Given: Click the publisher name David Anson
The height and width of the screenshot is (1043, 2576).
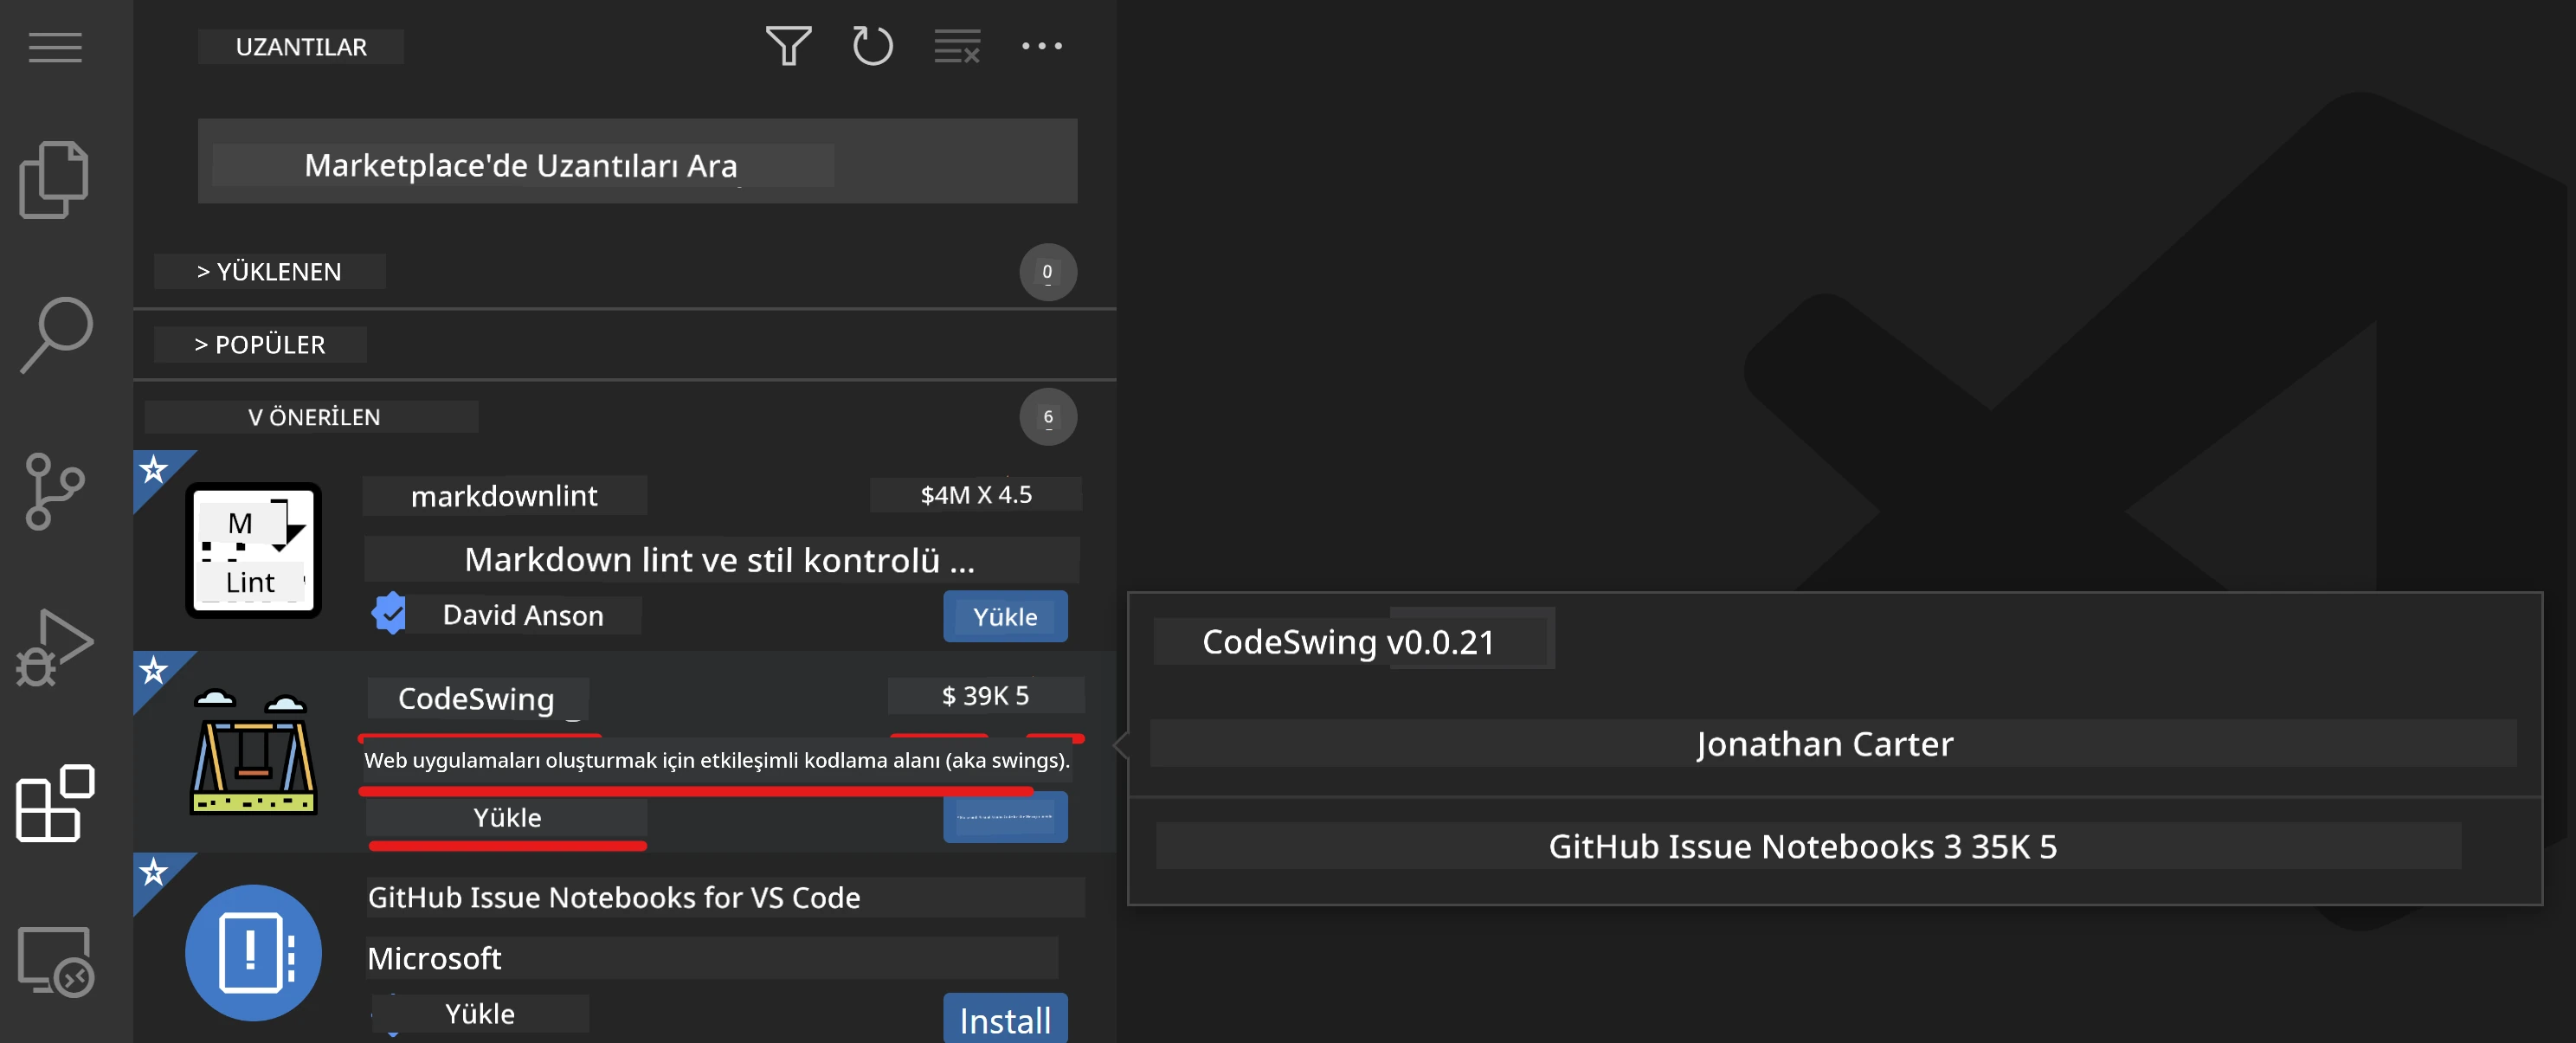Looking at the screenshot, I should point(523,615).
